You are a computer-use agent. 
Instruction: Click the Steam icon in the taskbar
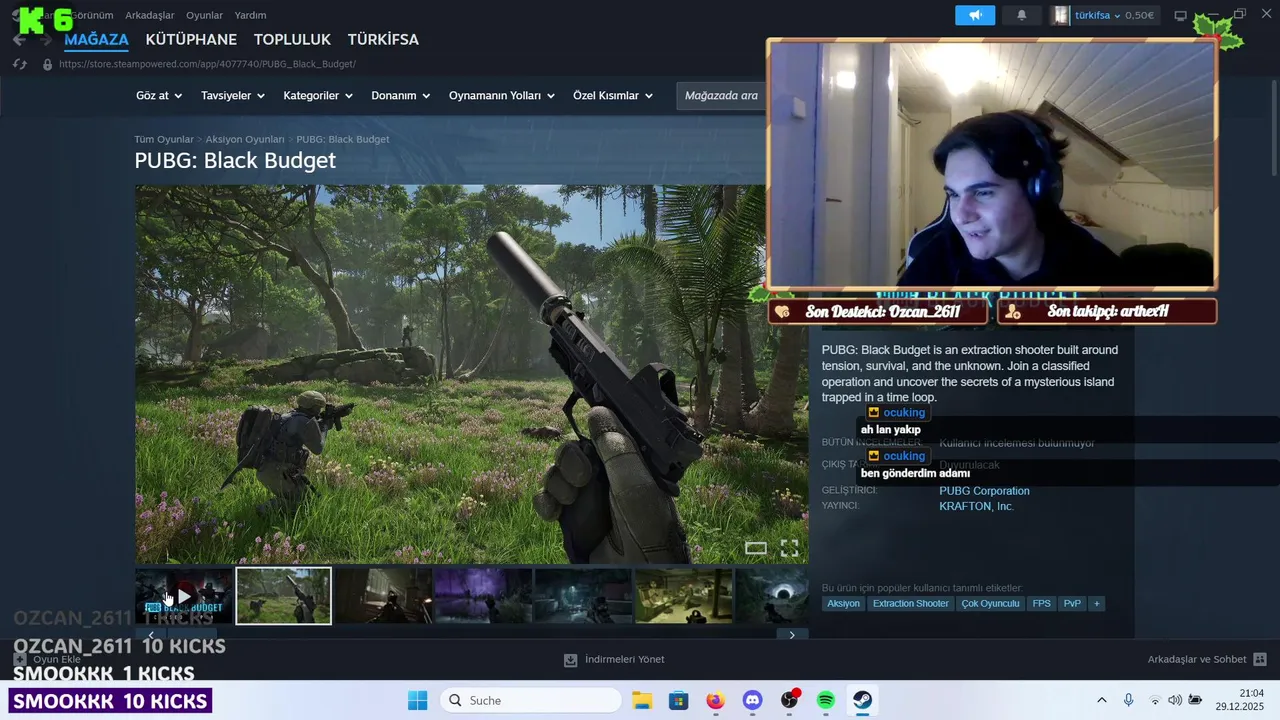(862, 700)
